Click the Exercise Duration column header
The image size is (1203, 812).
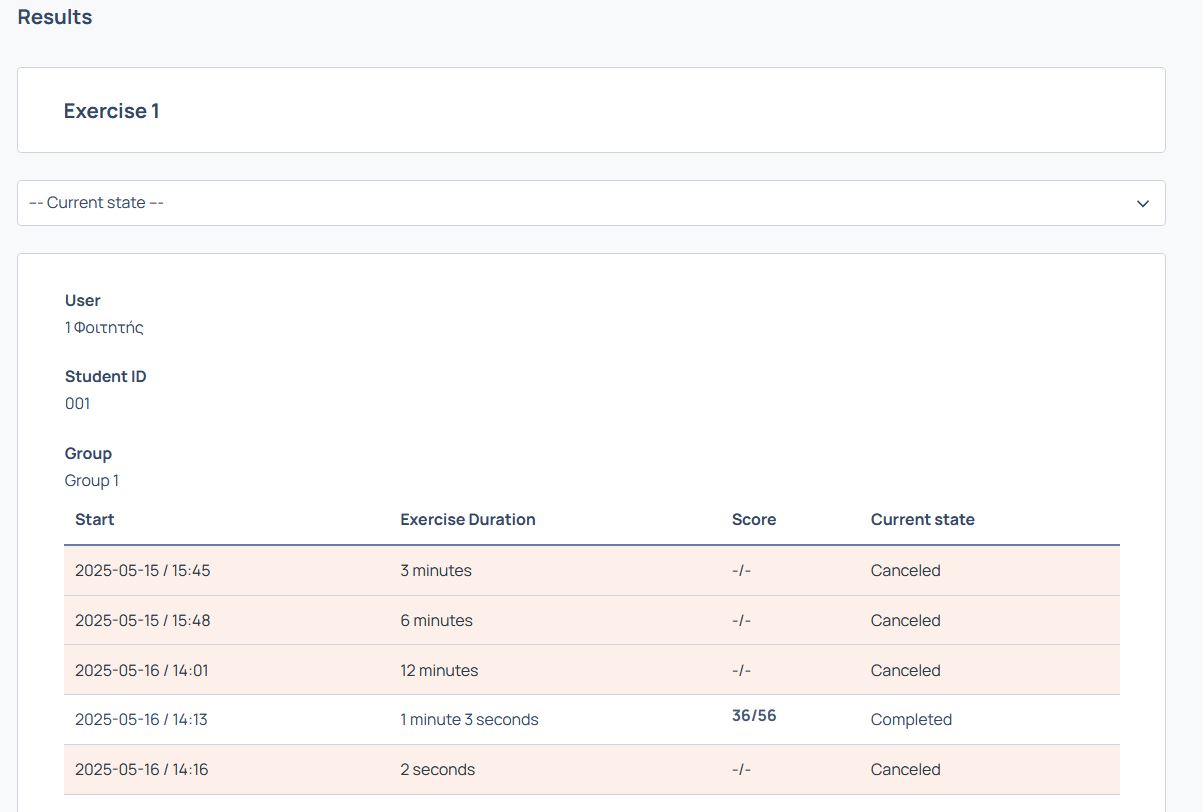pyautogui.click(x=468, y=519)
